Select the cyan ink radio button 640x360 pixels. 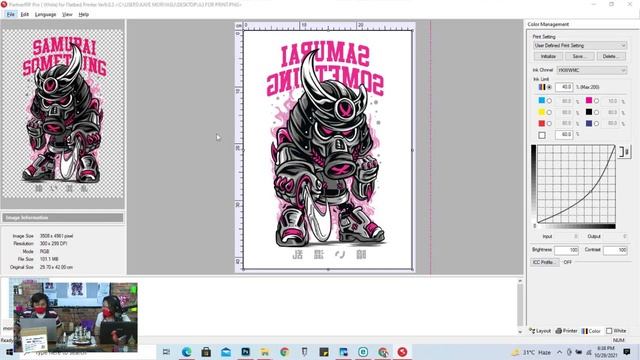point(549,101)
